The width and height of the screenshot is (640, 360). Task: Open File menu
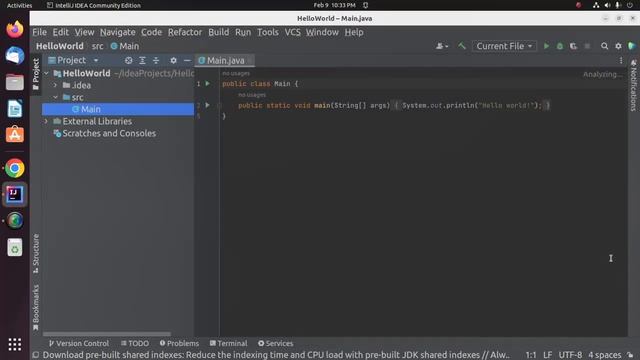pyautogui.click(x=40, y=32)
